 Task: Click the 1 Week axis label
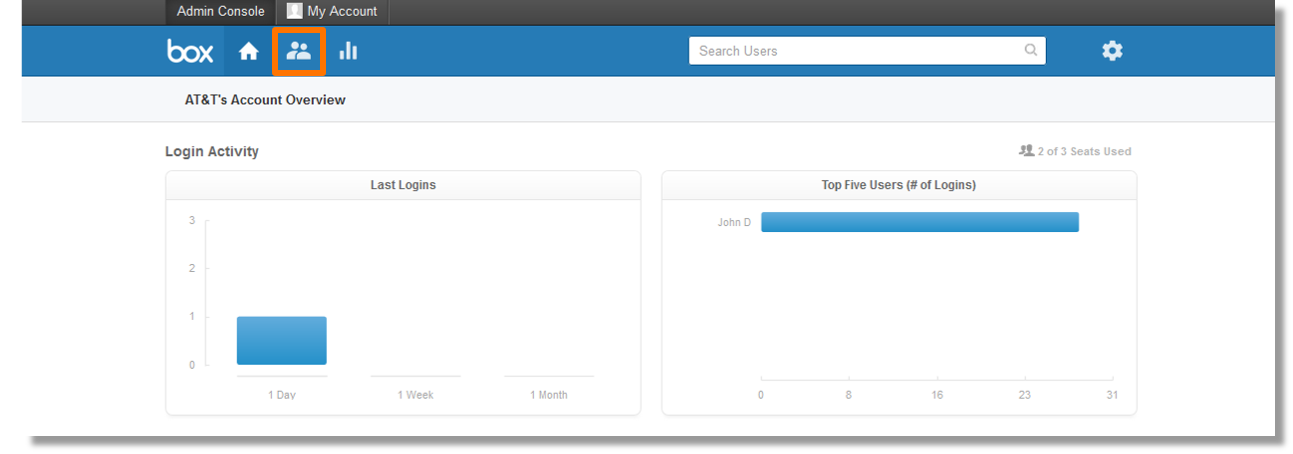[x=415, y=395]
